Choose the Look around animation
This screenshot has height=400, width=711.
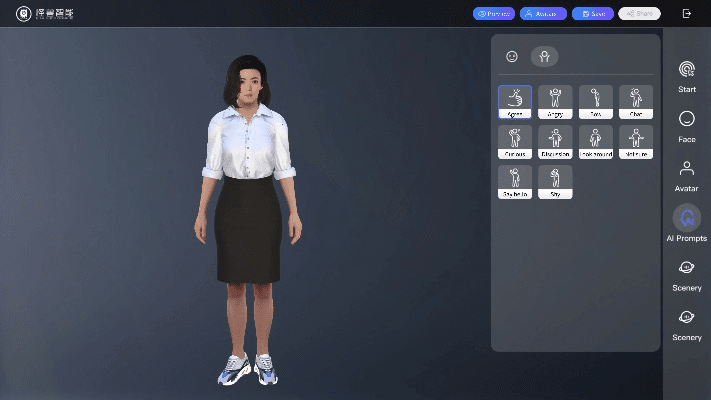pos(595,141)
